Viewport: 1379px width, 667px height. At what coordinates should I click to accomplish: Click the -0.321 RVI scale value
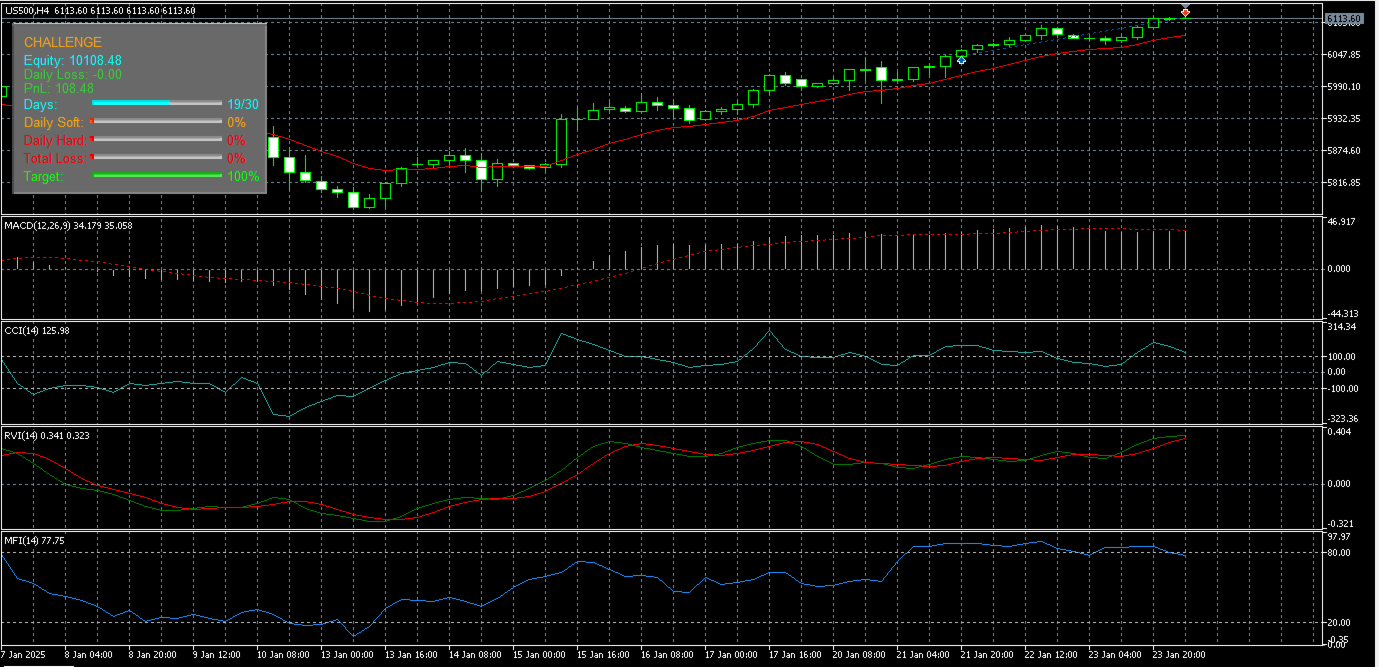click(1340, 523)
